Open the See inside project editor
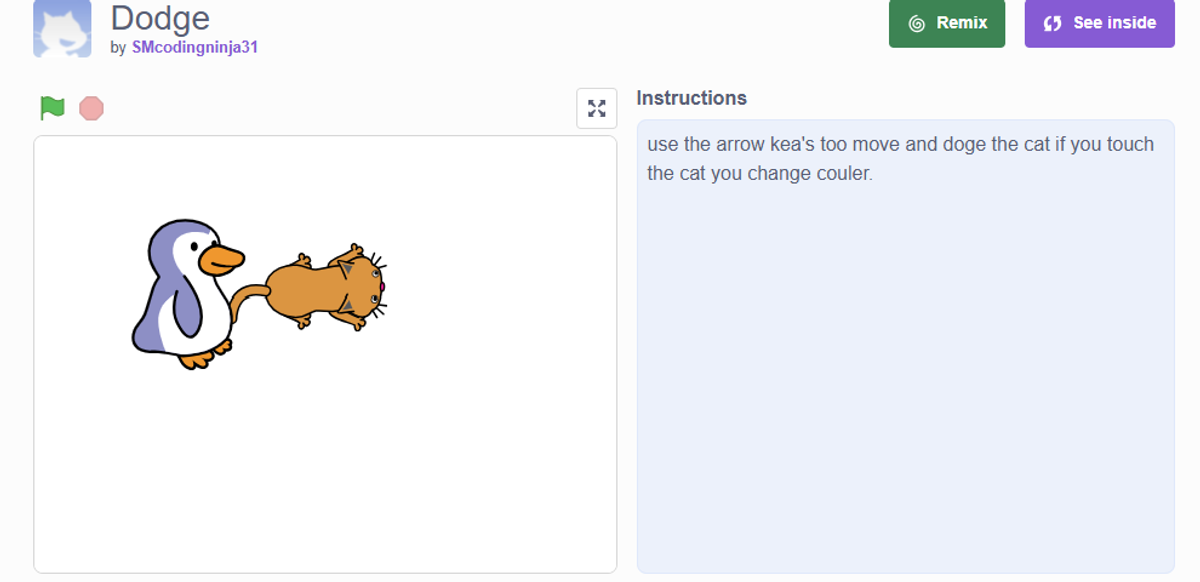1200x582 pixels. (1099, 23)
